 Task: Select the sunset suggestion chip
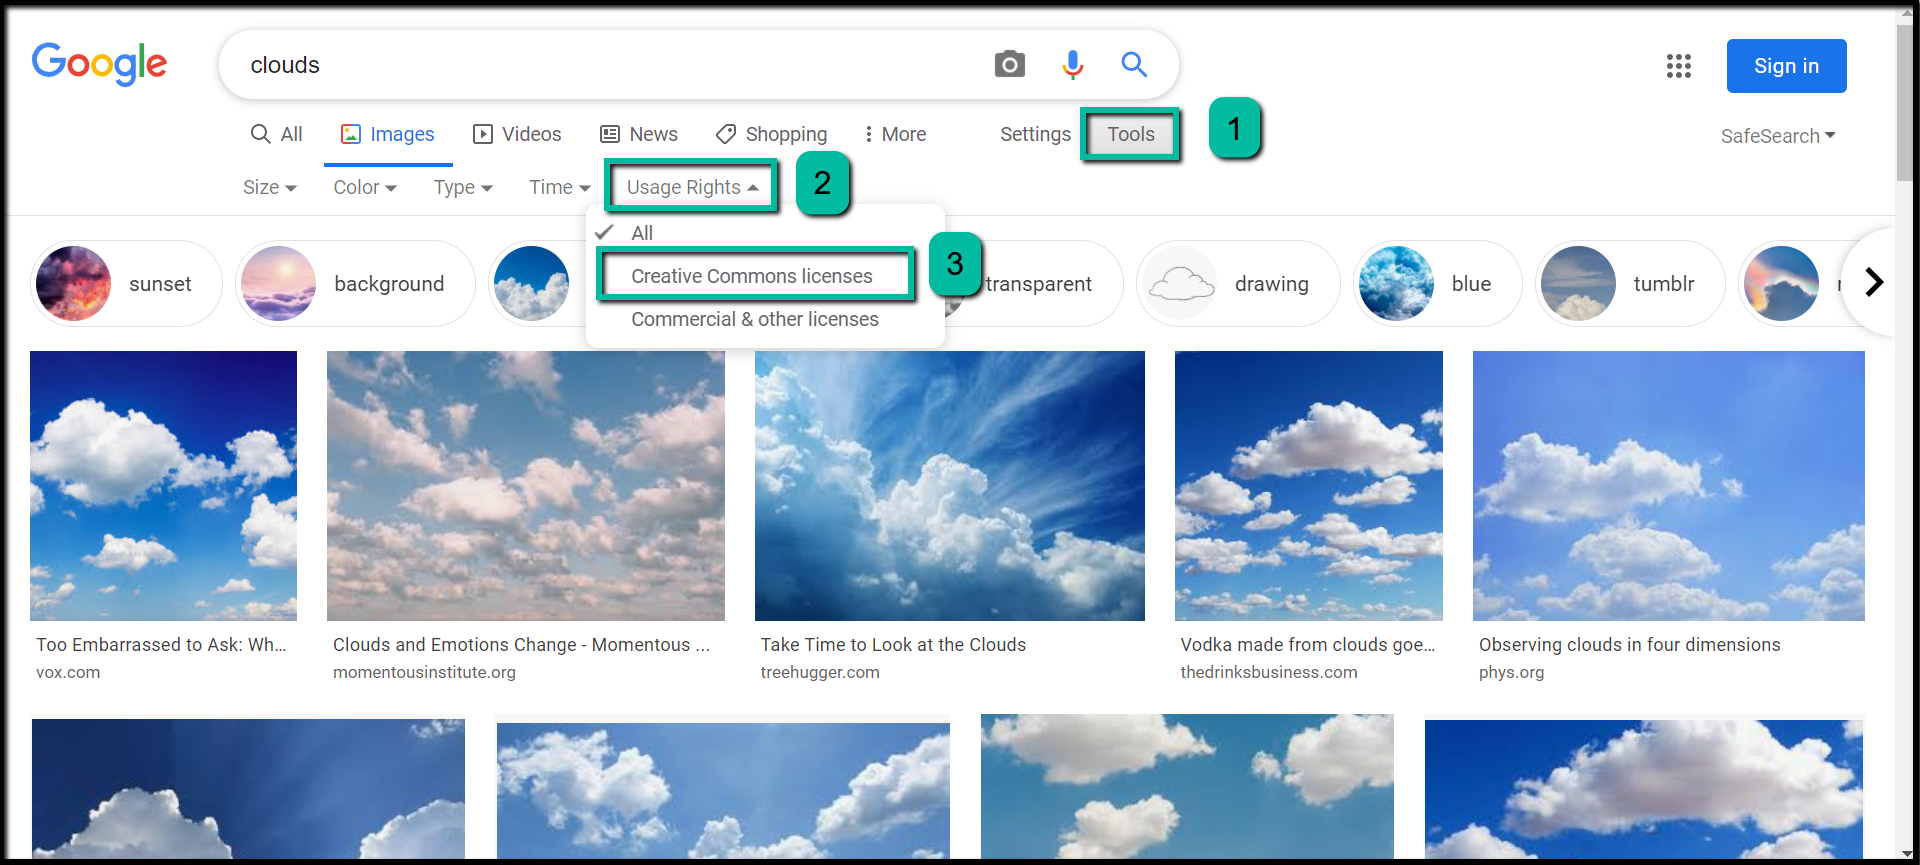(125, 284)
